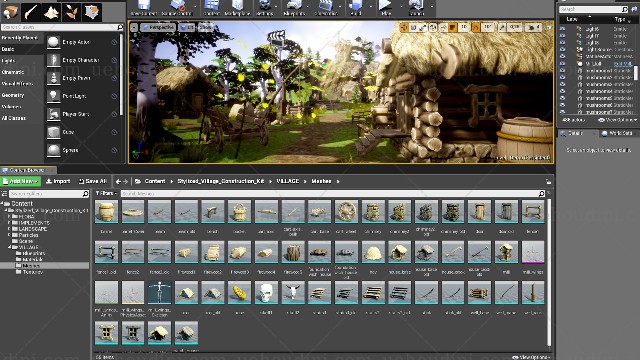Click the Content Browser lock icon
Screen dimensions: 640x360
[x=548, y=182]
